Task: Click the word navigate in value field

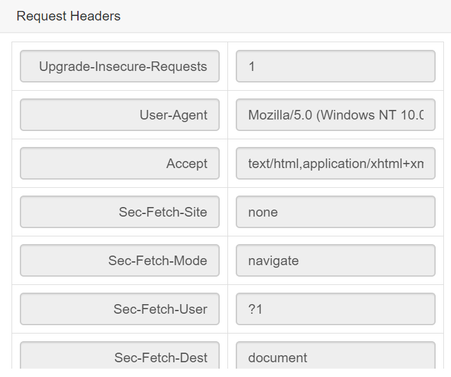Action: coord(273,261)
